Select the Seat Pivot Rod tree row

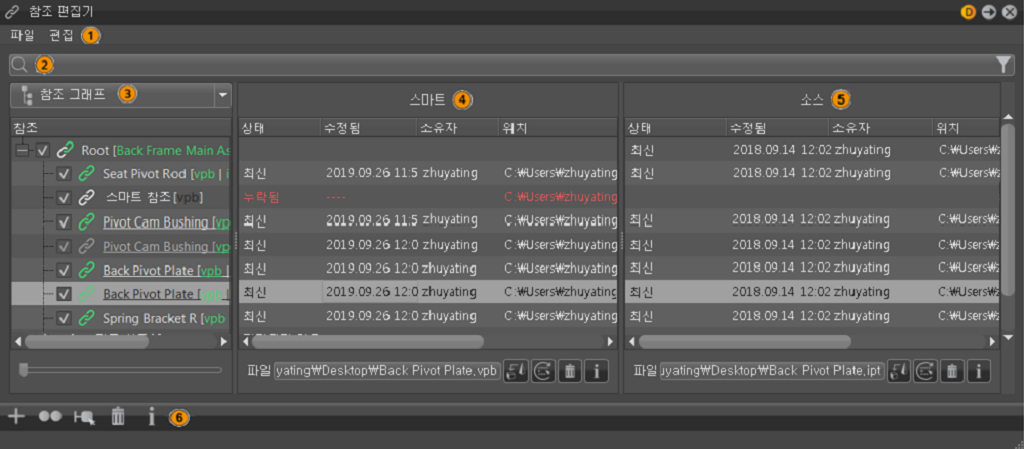(121, 174)
